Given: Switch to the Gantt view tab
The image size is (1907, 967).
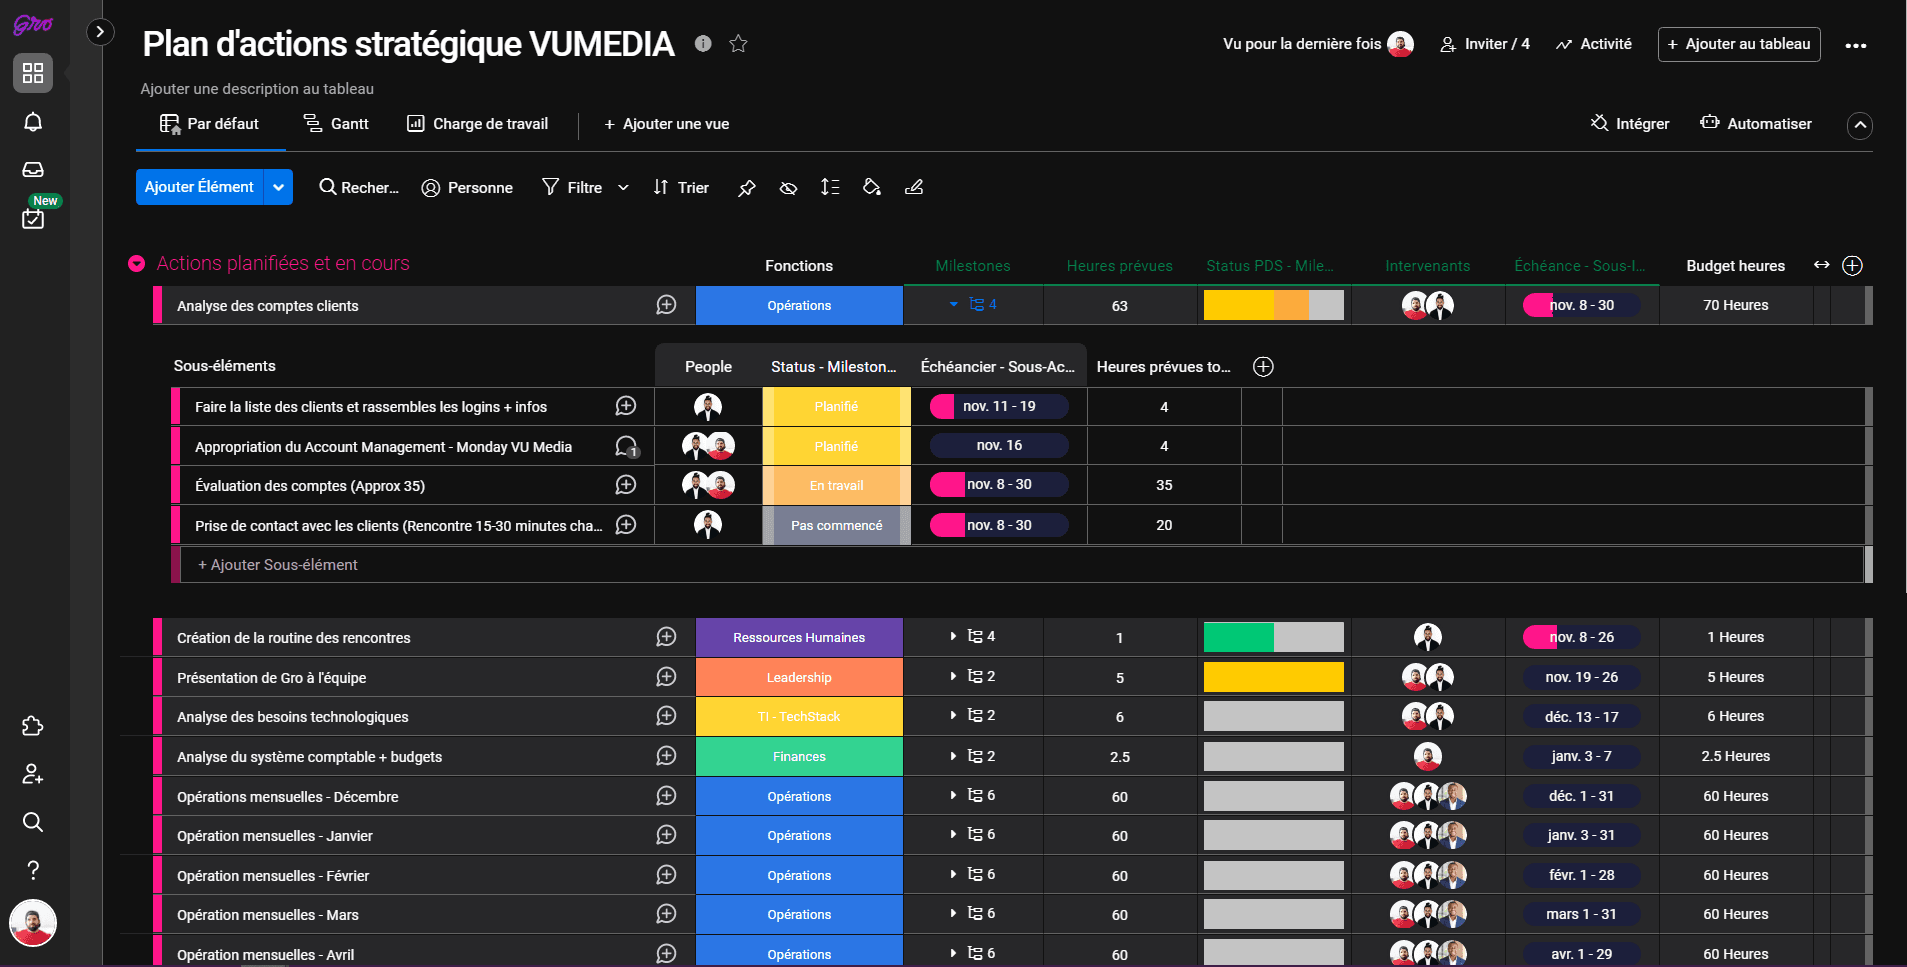Looking at the screenshot, I should pyautogui.click(x=336, y=124).
